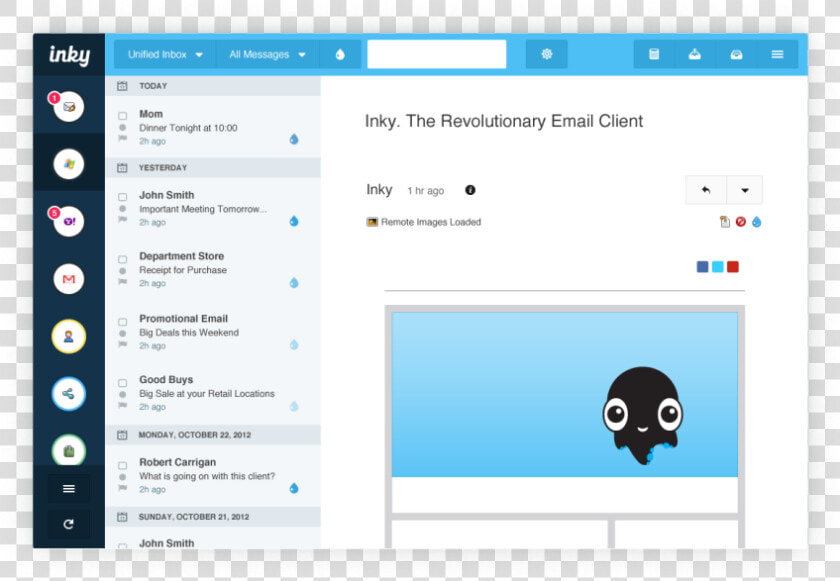The height and width of the screenshot is (581, 840).
Task: Tick the Promotional Email checkbox
Action: click(123, 322)
